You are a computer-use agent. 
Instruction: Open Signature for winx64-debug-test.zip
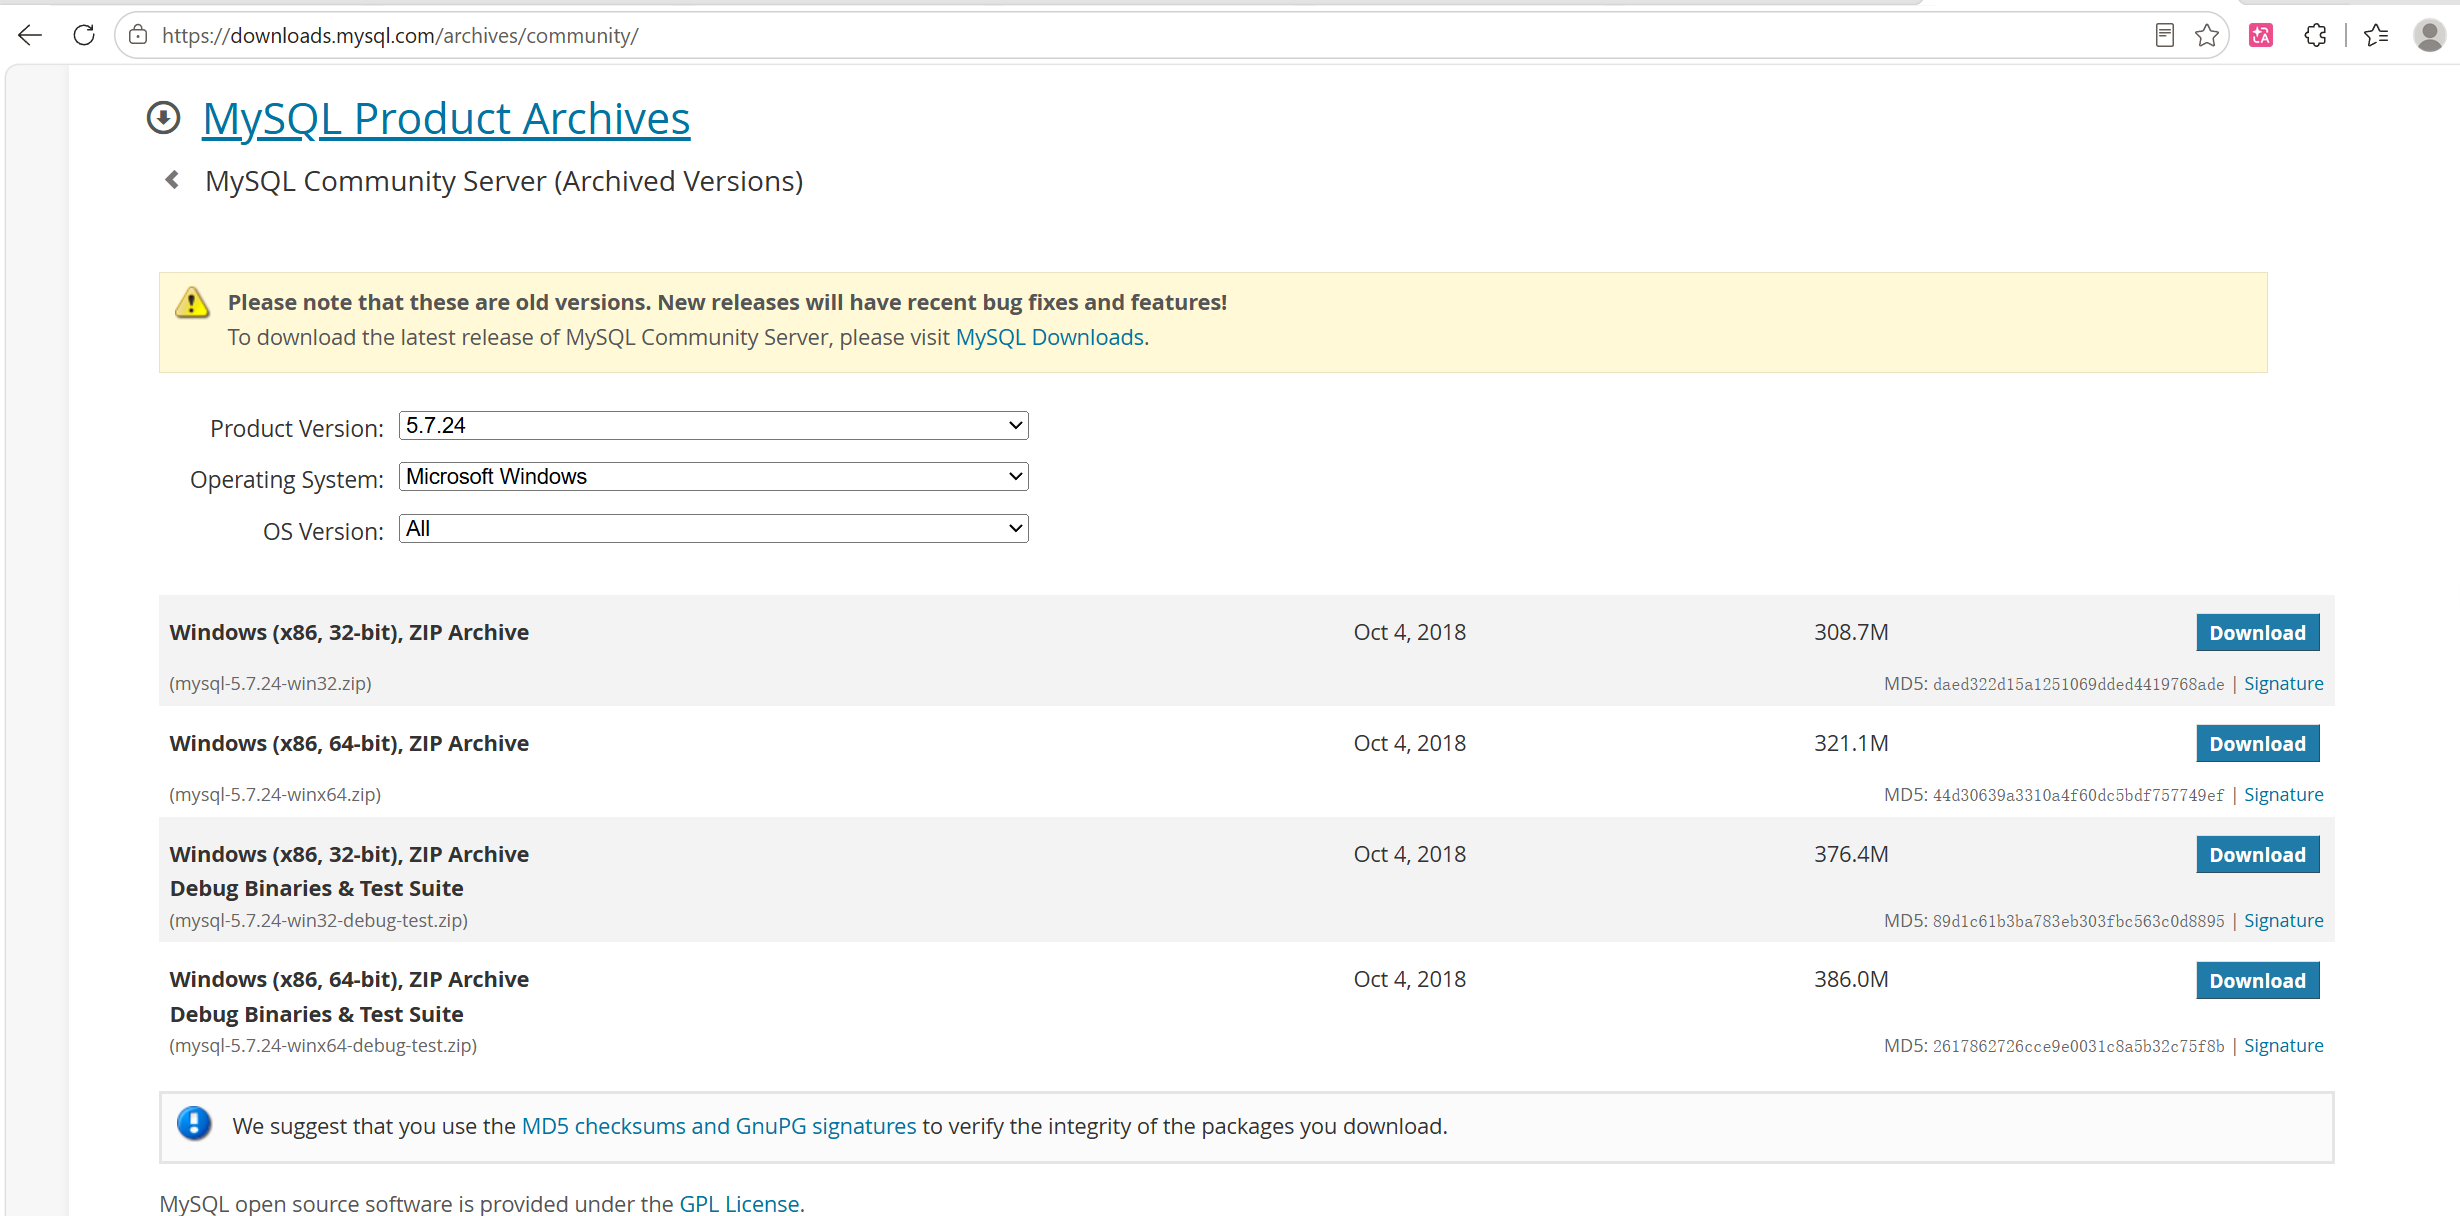pyautogui.click(x=2284, y=1046)
